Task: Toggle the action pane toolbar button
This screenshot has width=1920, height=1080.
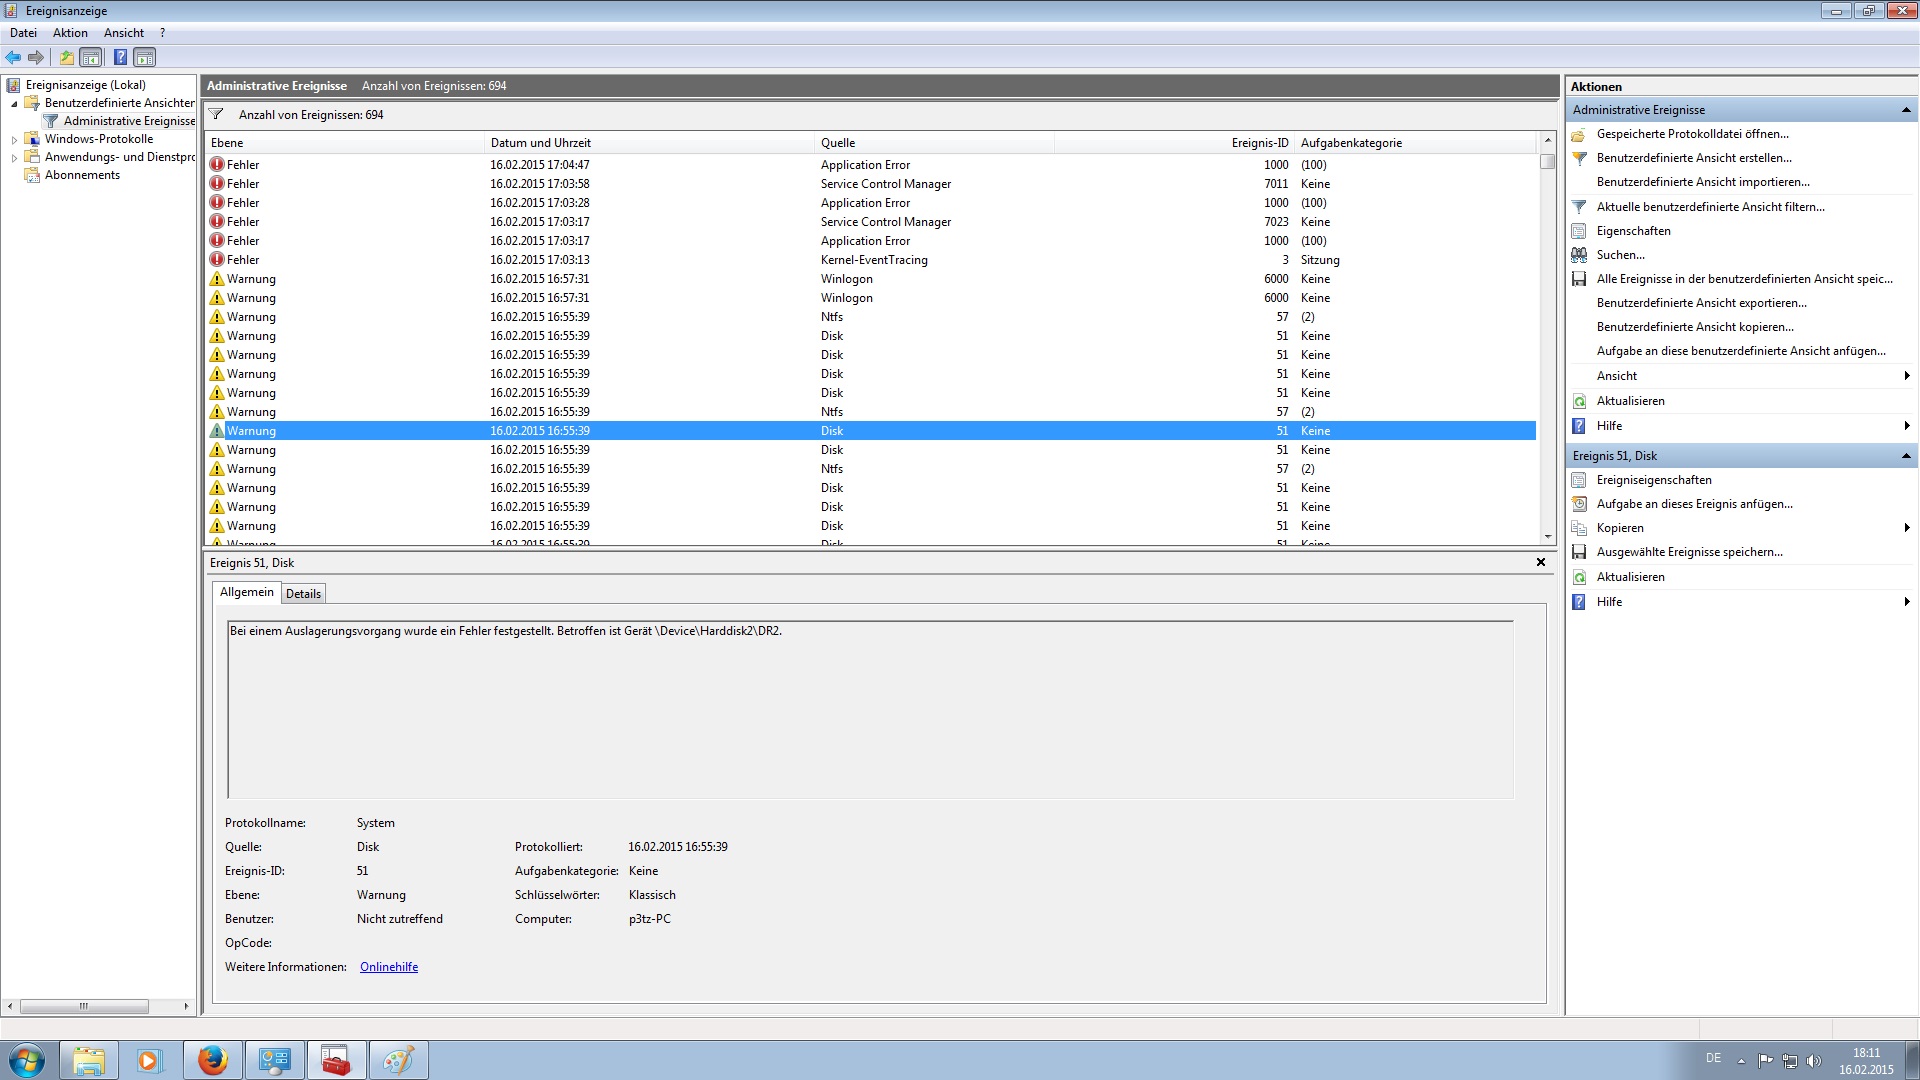Action: [x=145, y=57]
